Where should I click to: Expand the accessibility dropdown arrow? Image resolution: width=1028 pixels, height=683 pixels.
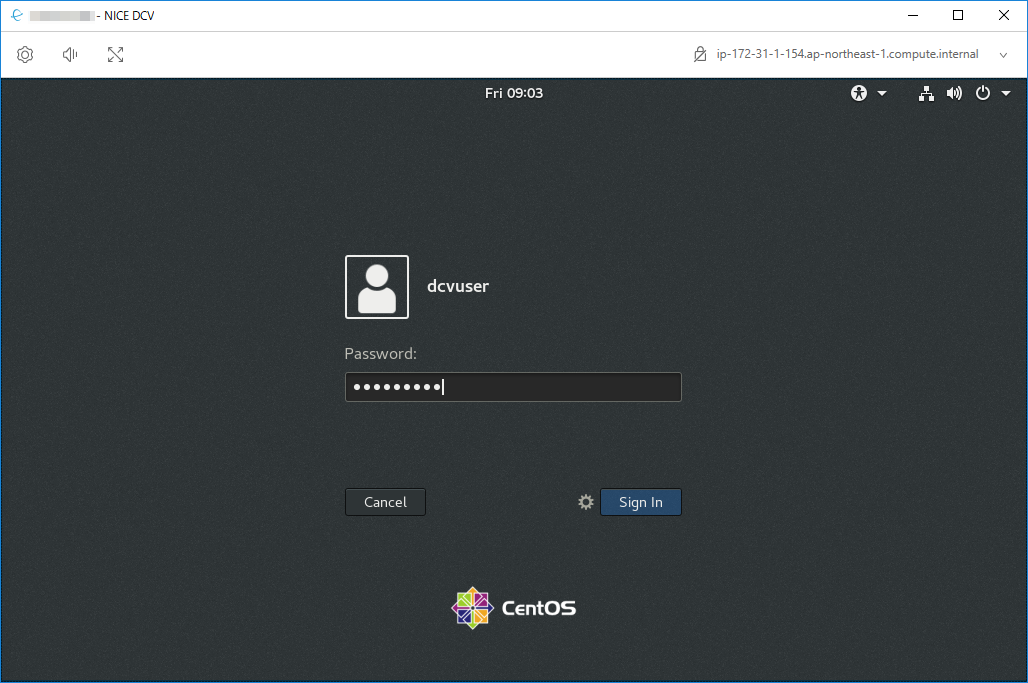[881, 93]
